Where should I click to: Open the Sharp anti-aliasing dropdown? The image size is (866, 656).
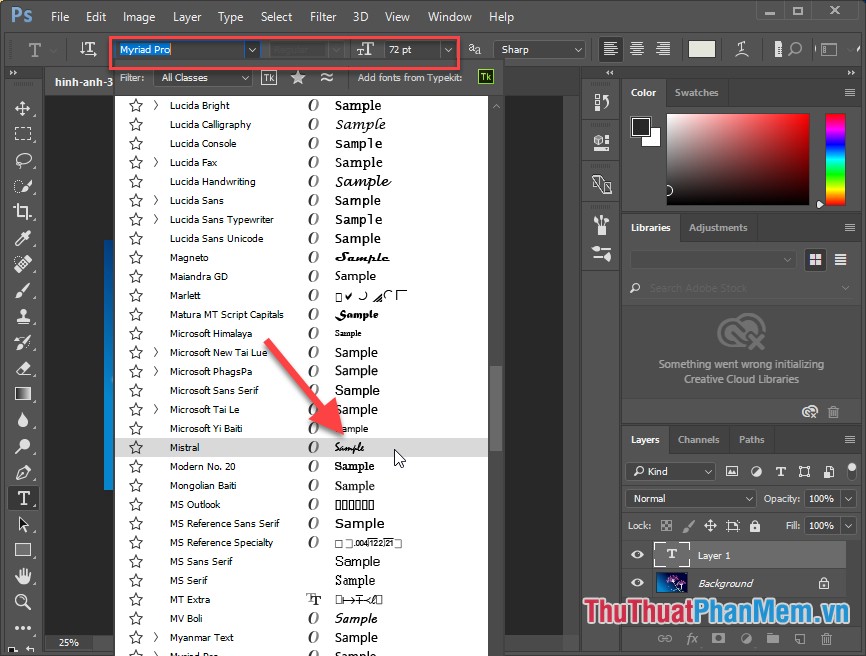[540, 48]
